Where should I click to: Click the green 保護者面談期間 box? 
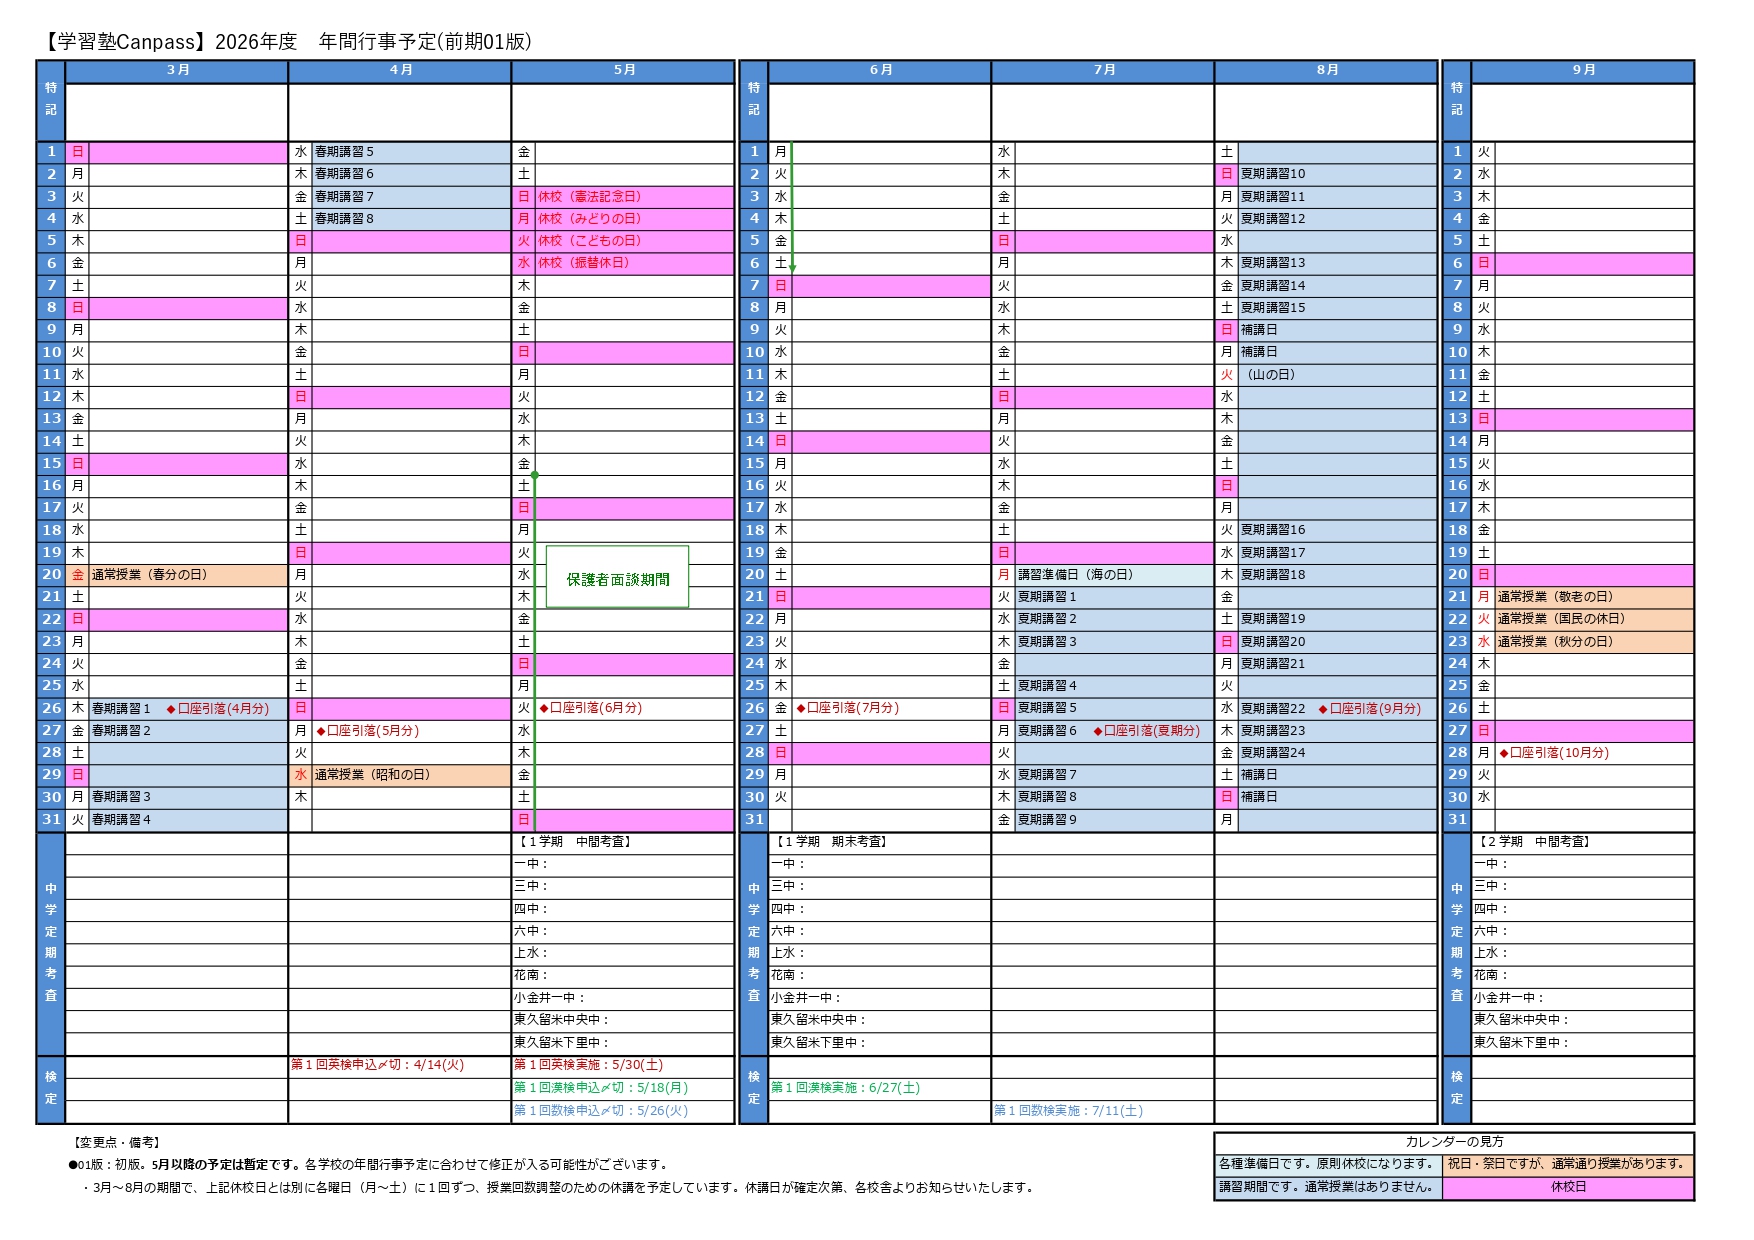[617, 578]
